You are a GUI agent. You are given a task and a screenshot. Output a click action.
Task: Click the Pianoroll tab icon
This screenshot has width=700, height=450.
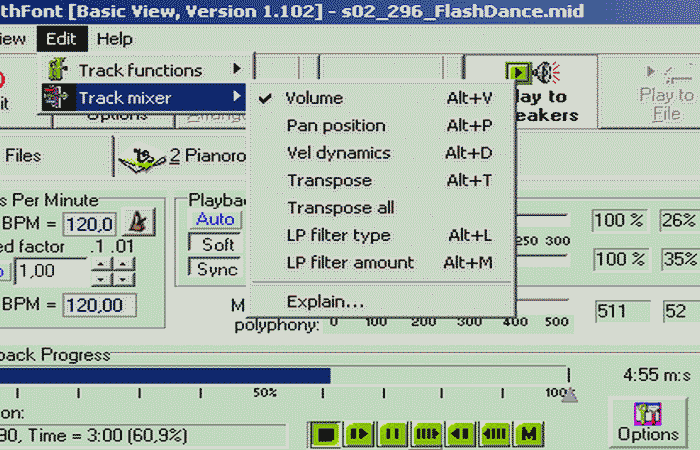point(142,155)
